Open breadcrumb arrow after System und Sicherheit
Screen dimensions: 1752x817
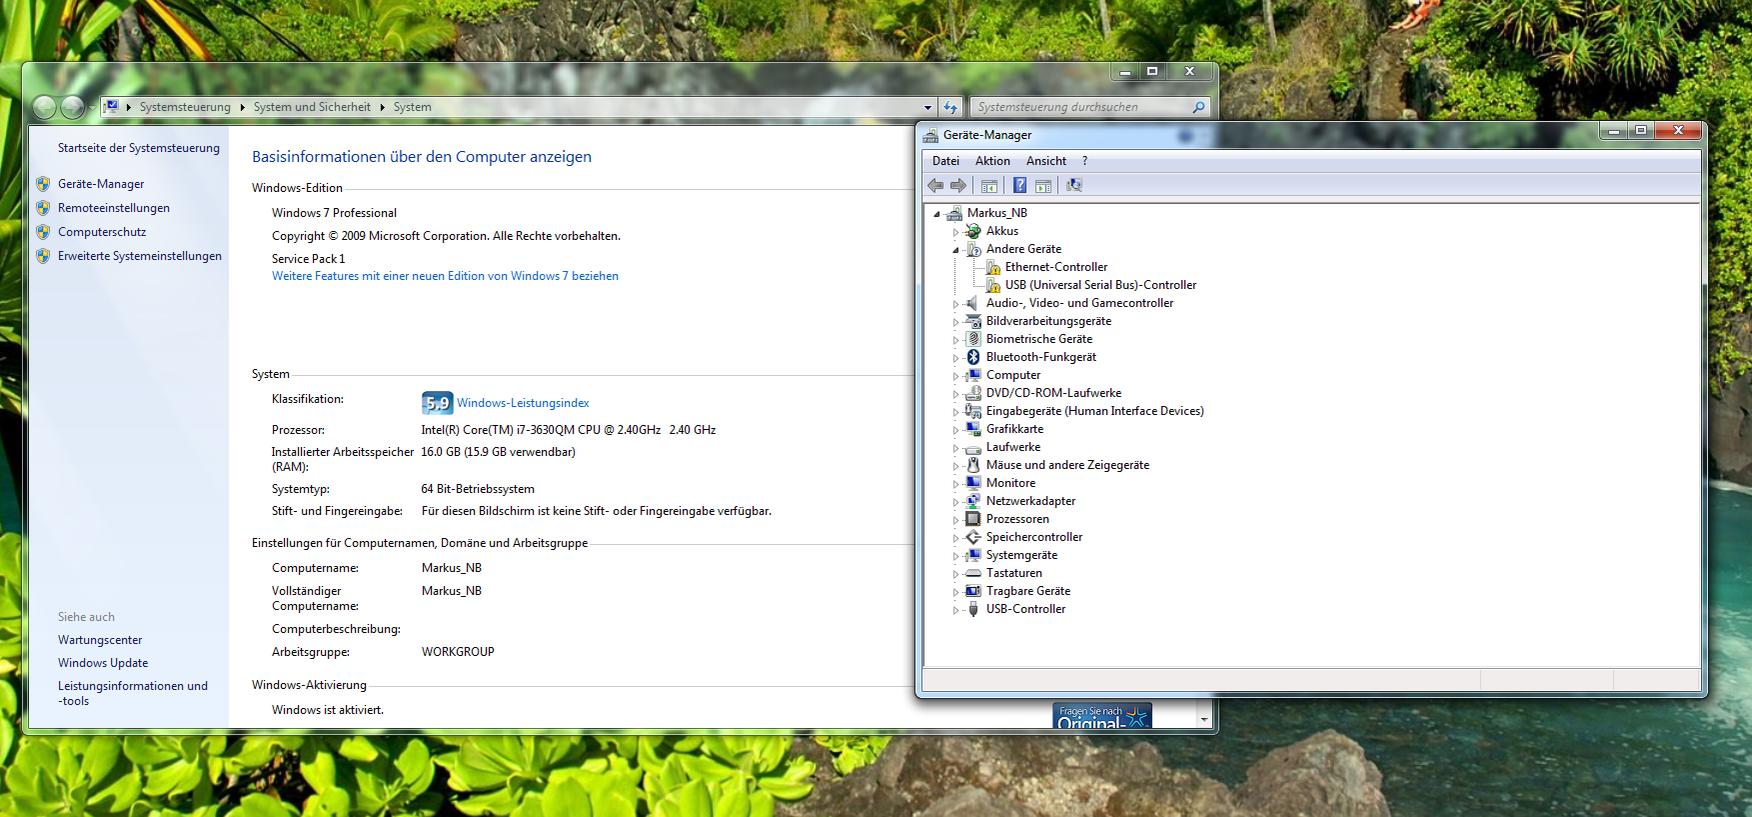point(382,107)
